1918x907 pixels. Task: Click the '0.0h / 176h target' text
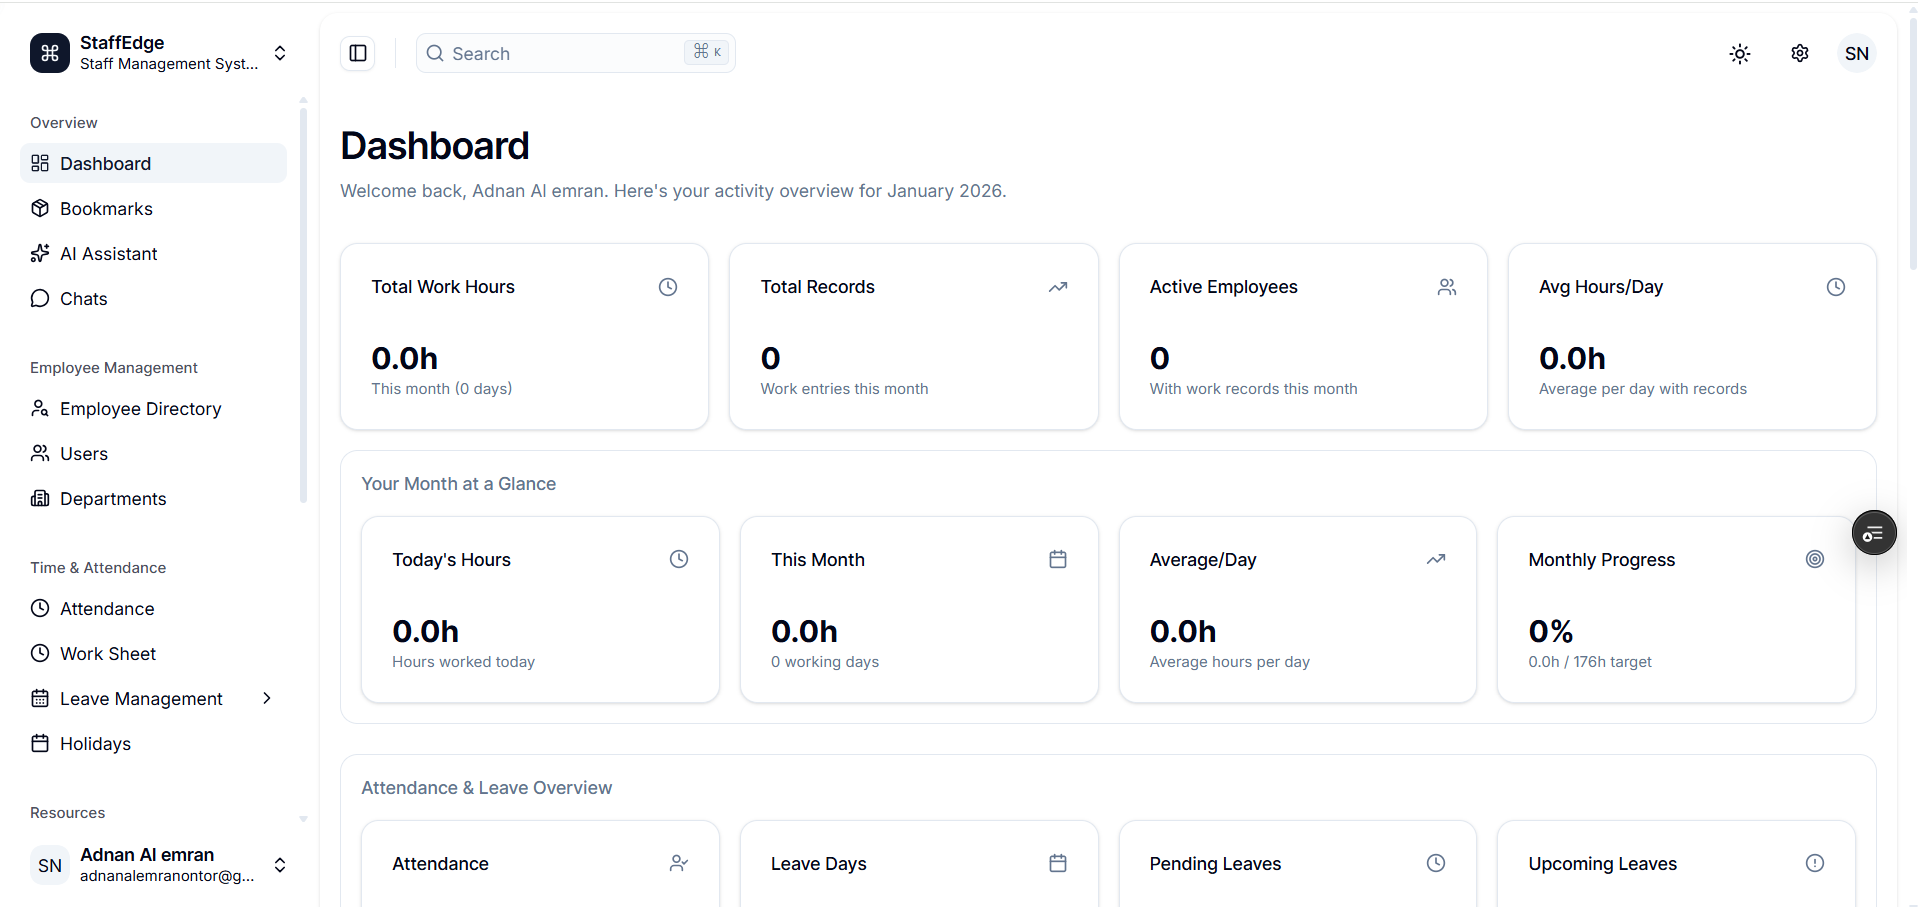point(1590,662)
